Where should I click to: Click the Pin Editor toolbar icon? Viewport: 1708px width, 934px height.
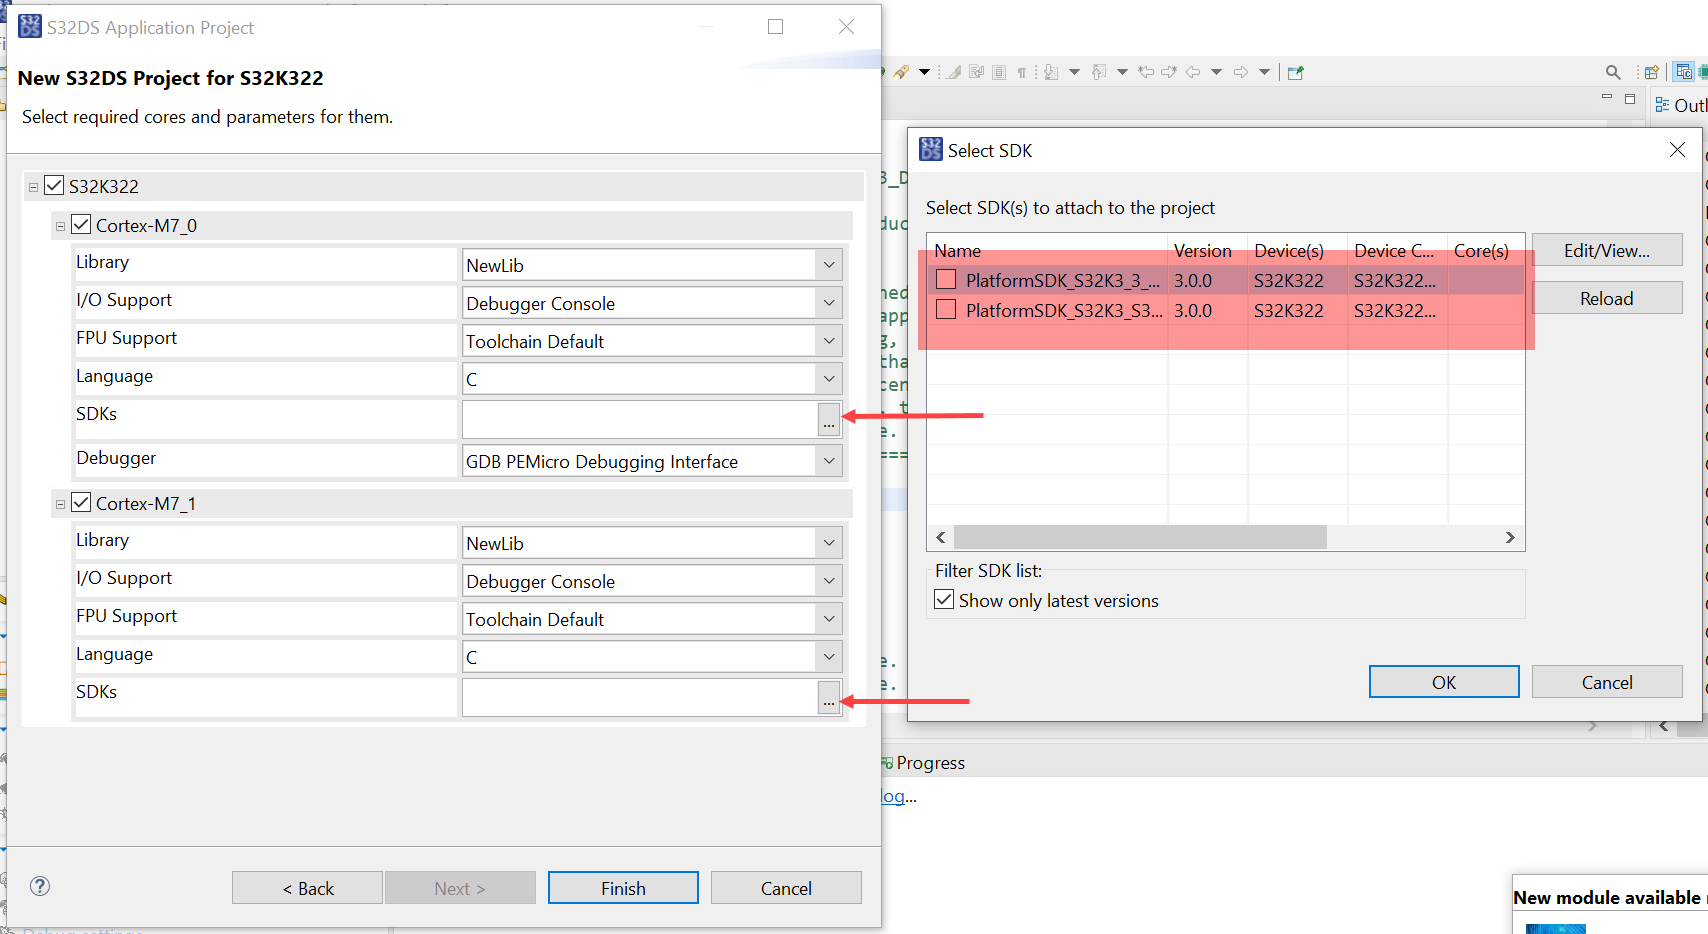[1296, 71]
